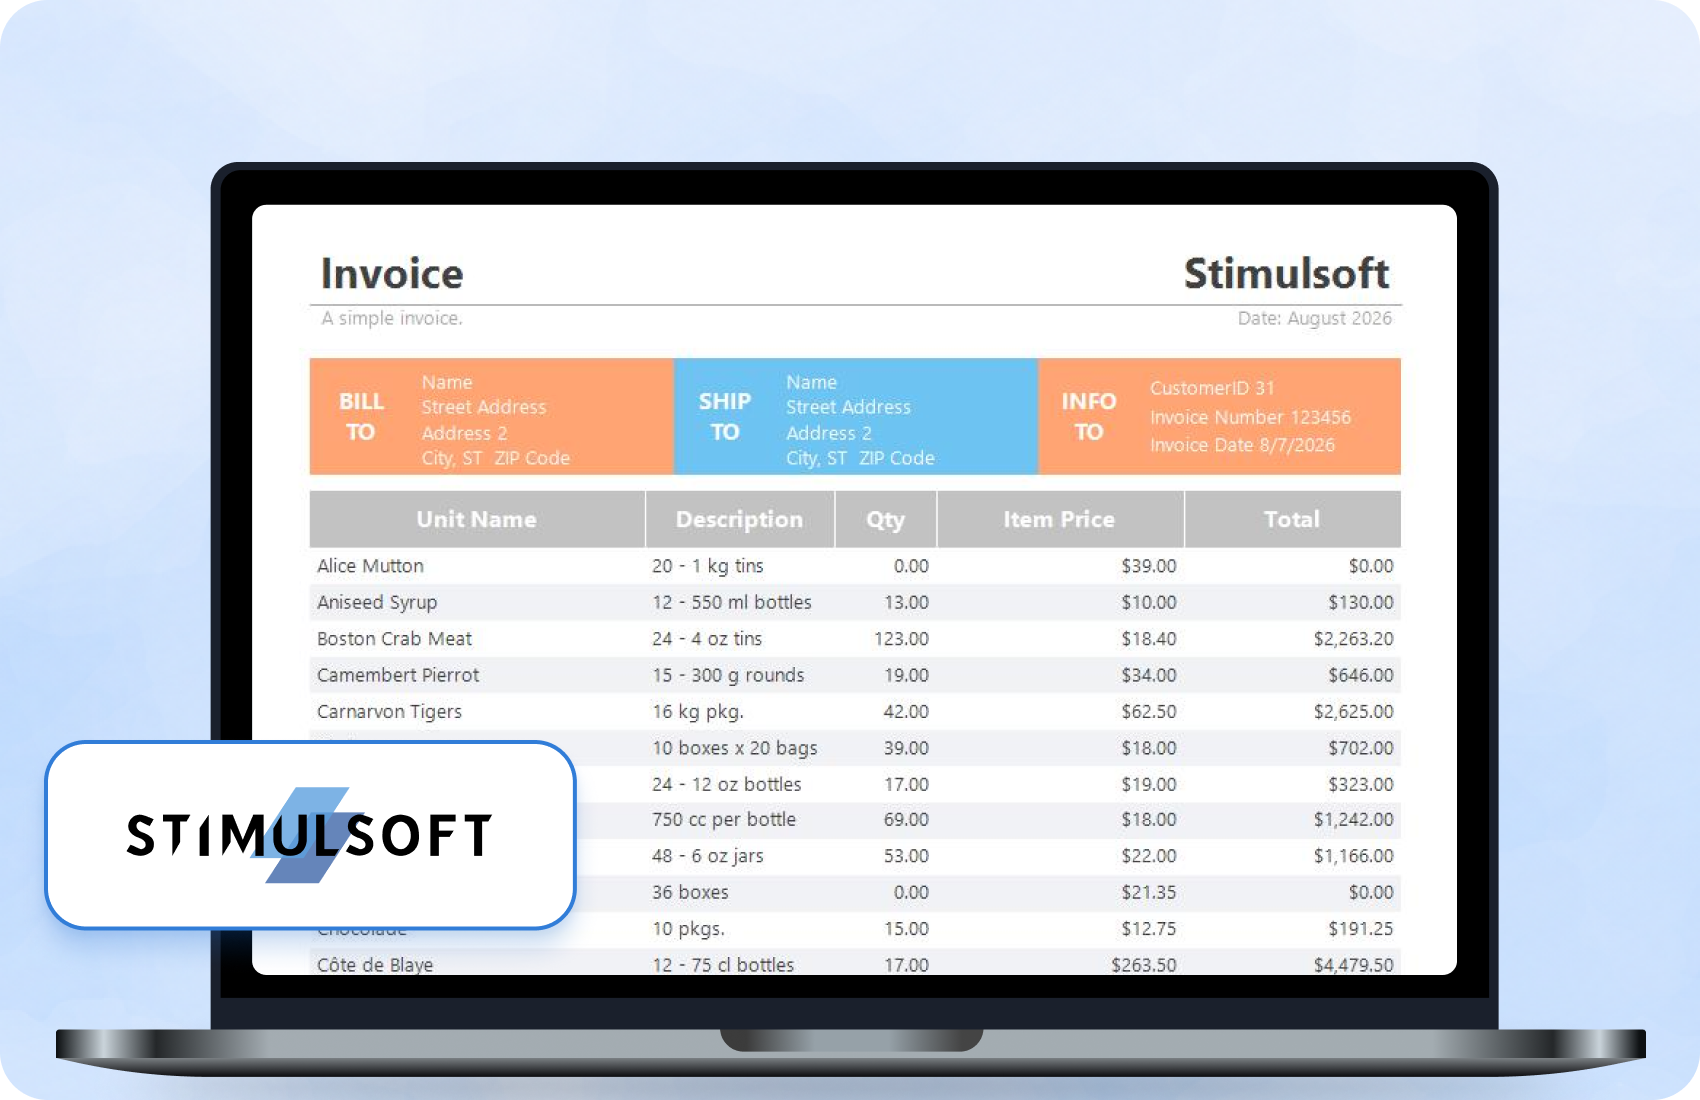Select the total "$191.25"
1700x1100 pixels.
[x=1360, y=928]
